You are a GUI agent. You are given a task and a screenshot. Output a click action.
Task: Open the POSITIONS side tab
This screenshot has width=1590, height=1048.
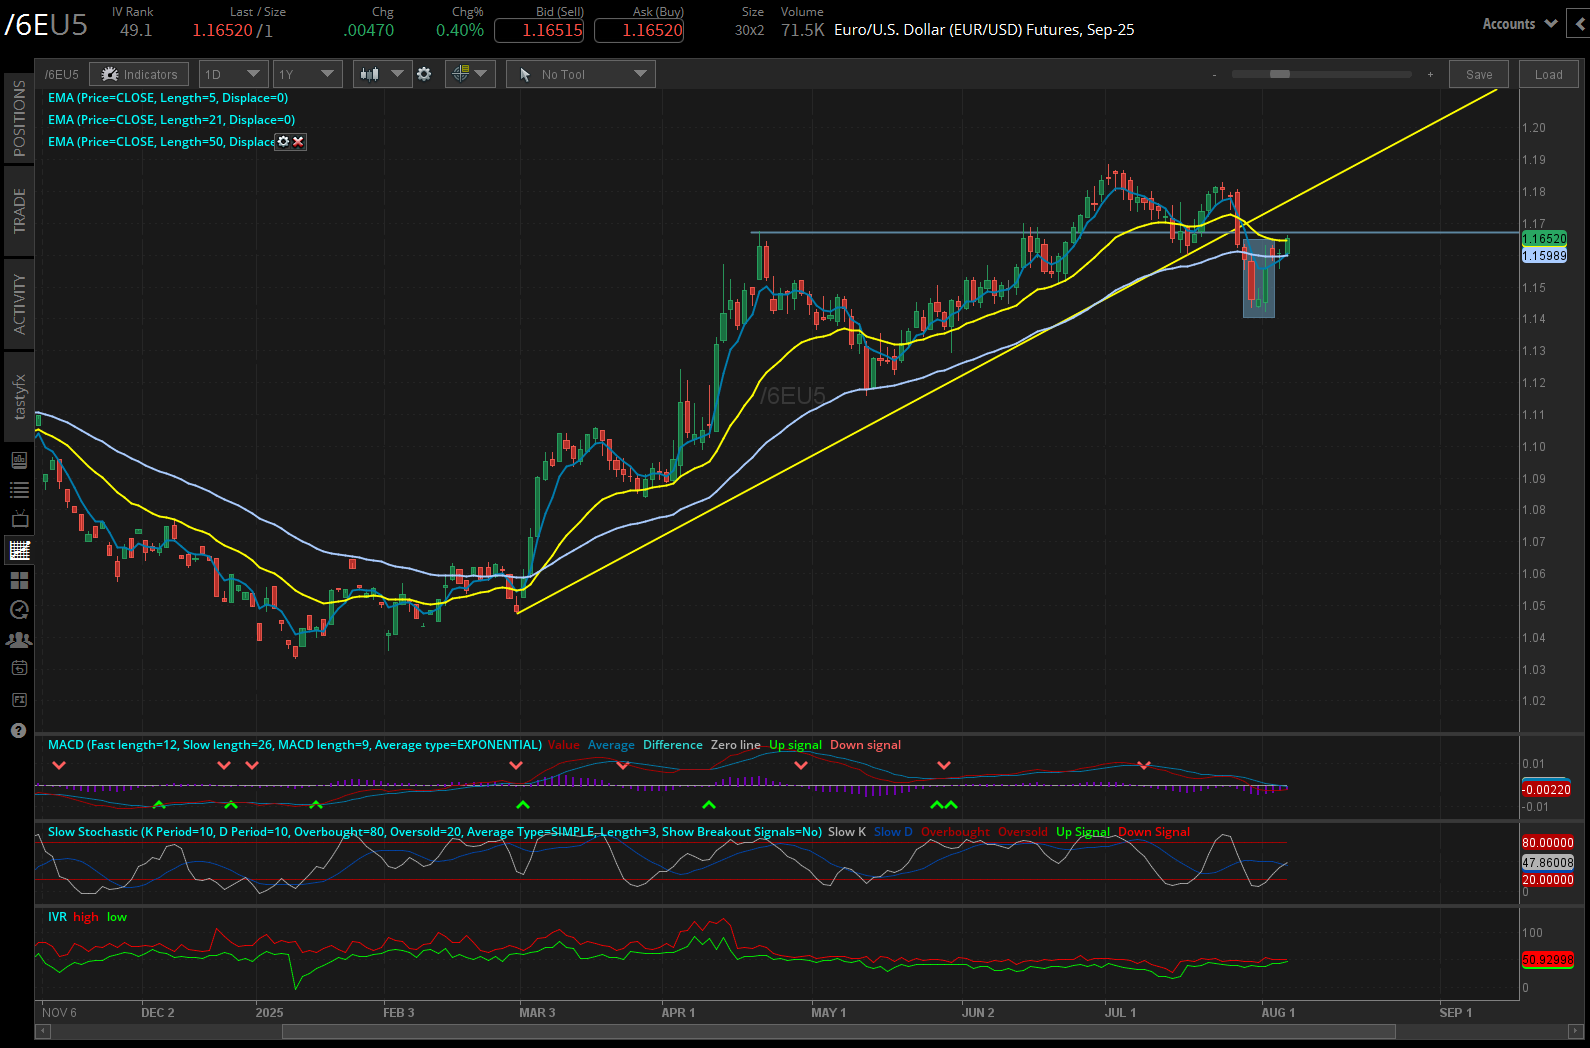[x=19, y=119]
